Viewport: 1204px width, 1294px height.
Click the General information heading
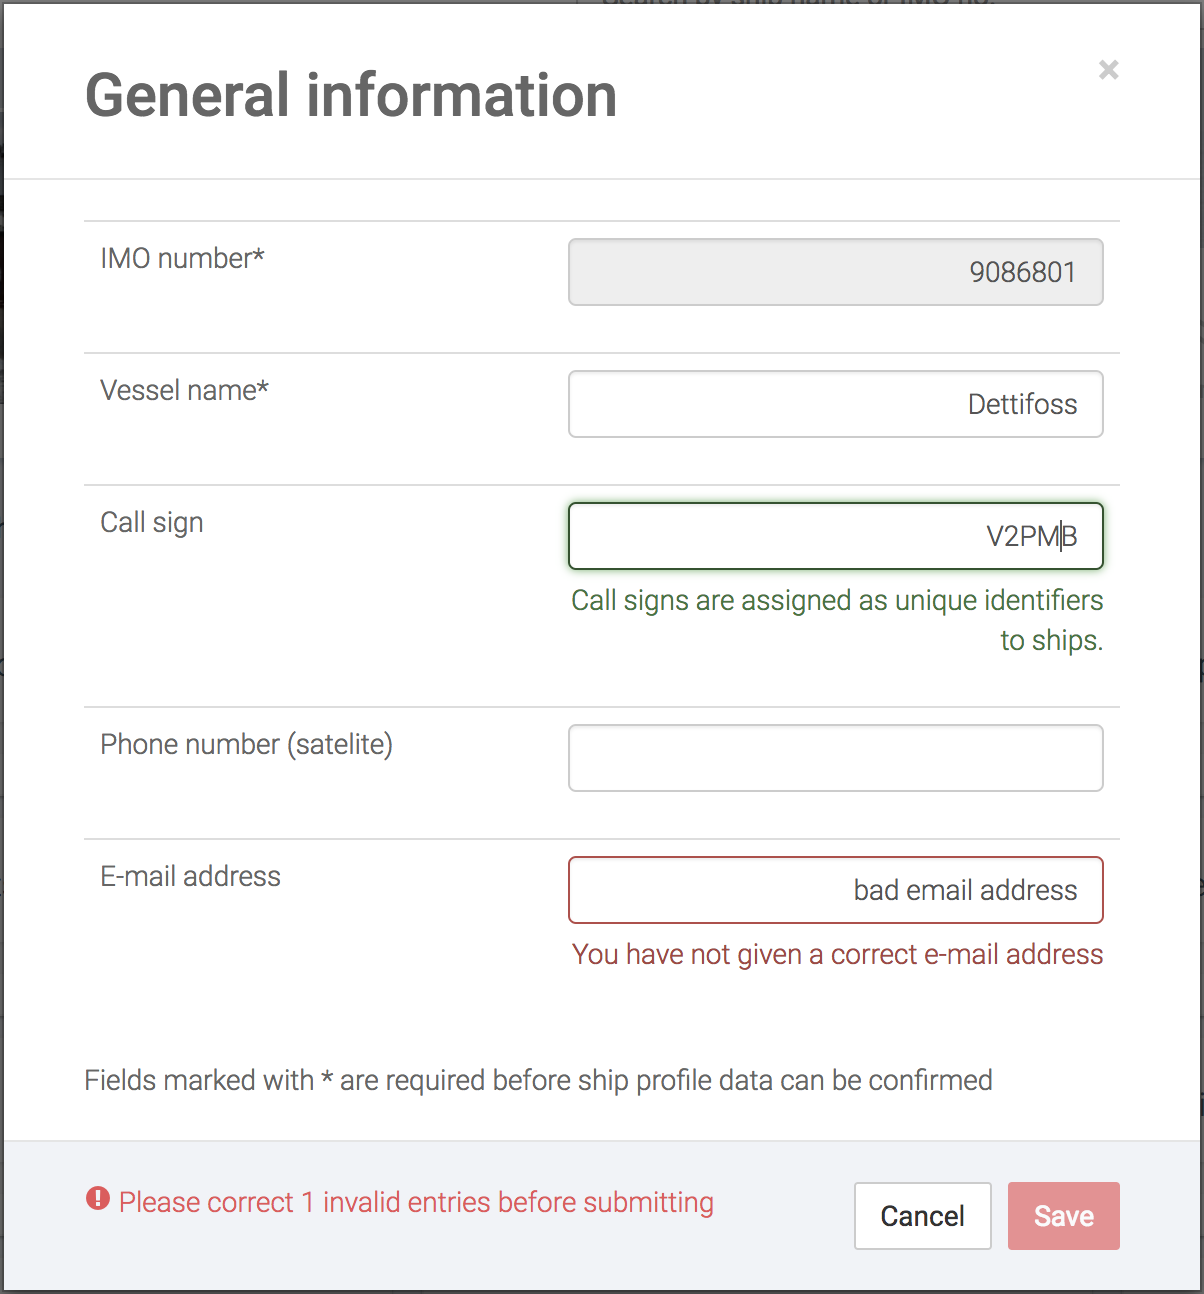coord(351,96)
